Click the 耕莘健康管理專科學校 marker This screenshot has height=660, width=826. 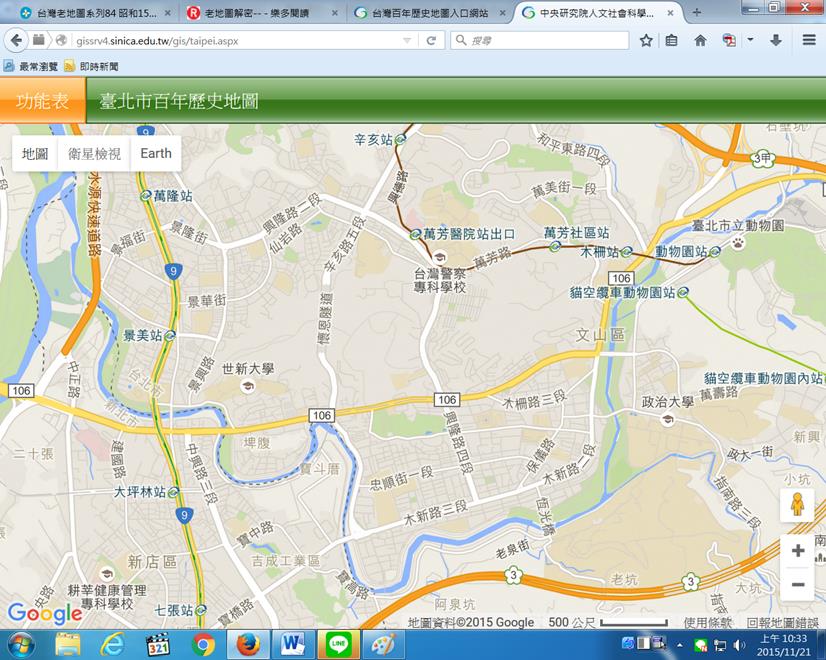pos(107,574)
